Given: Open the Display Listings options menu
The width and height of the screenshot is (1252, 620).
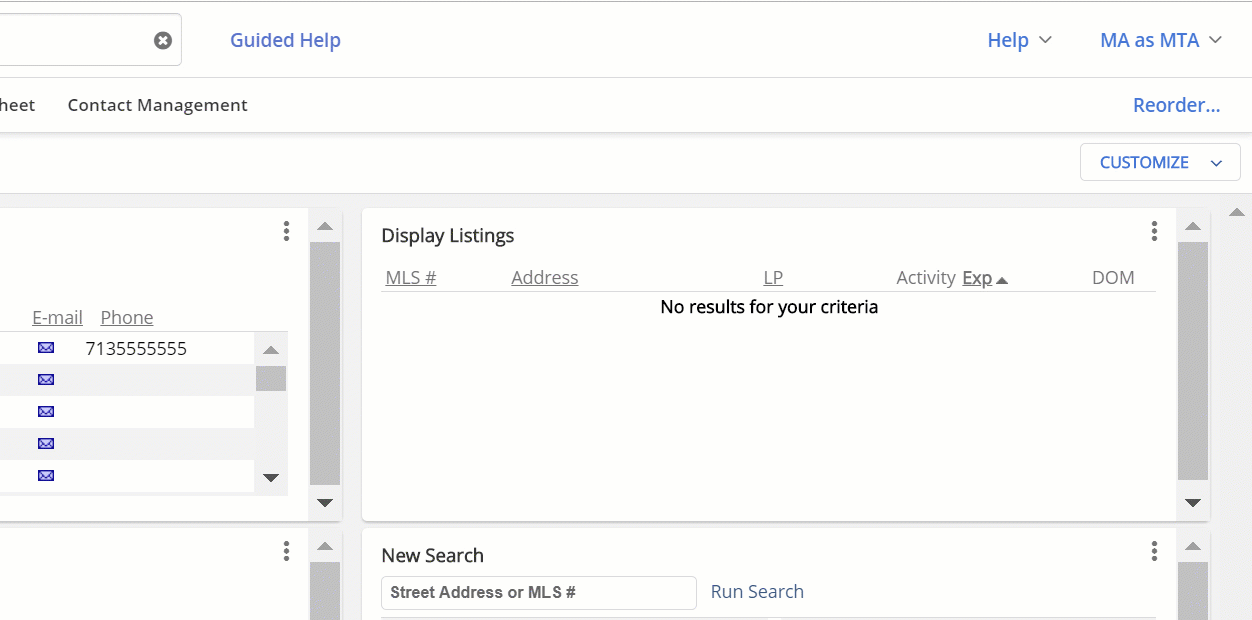Looking at the screenshot, I should click(x=1154, y=231).
